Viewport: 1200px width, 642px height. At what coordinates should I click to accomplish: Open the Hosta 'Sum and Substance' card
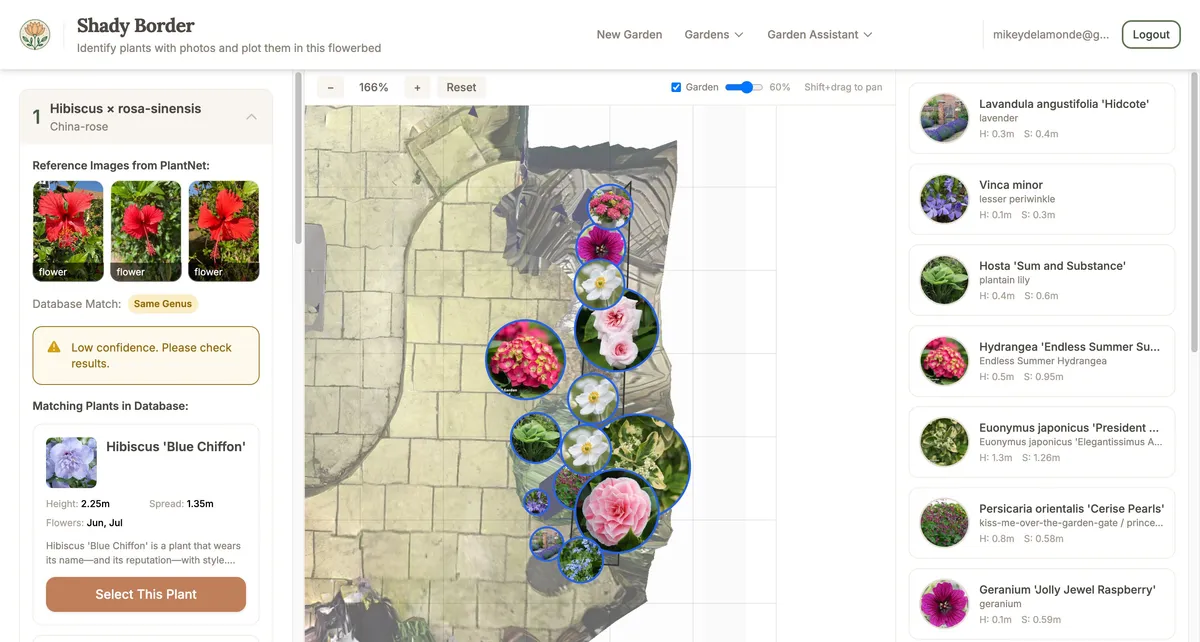(1041, 279)
